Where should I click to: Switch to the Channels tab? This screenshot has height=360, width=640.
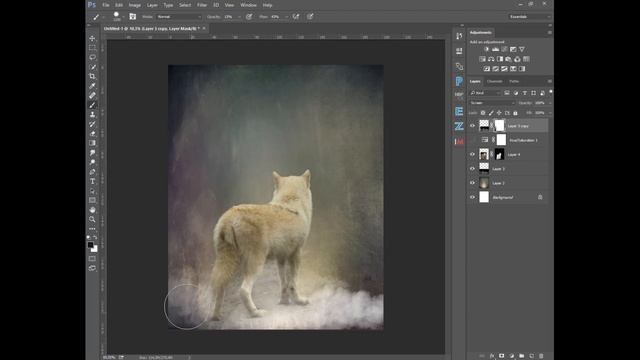pos(495,81)
